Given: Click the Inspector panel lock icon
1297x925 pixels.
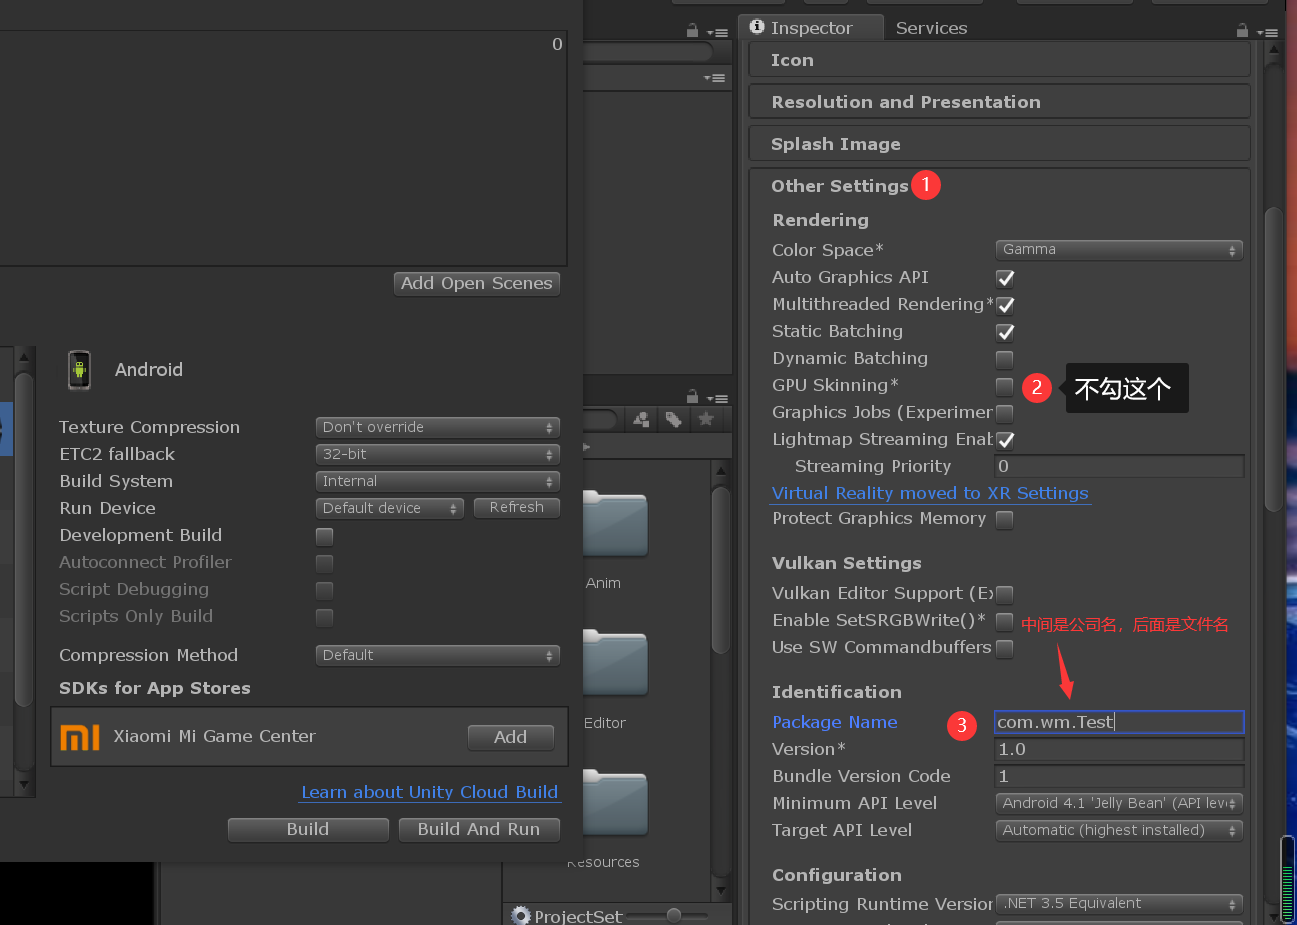Looking at the screenshot, I should [1242, 31].
